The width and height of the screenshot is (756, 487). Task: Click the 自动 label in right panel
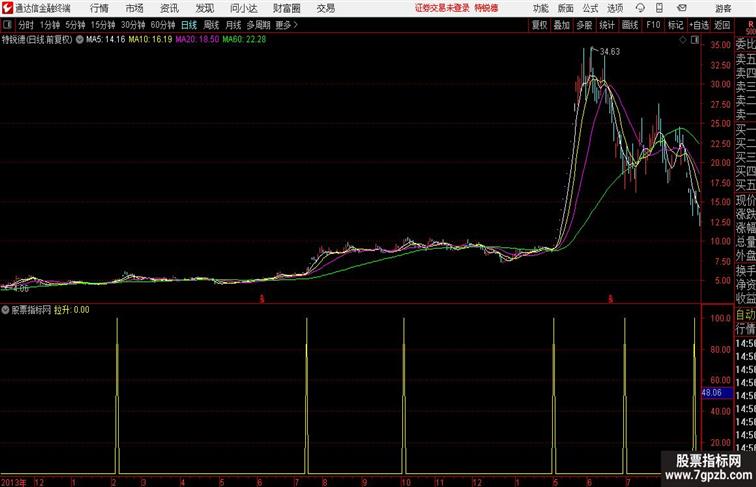point(745,315)
